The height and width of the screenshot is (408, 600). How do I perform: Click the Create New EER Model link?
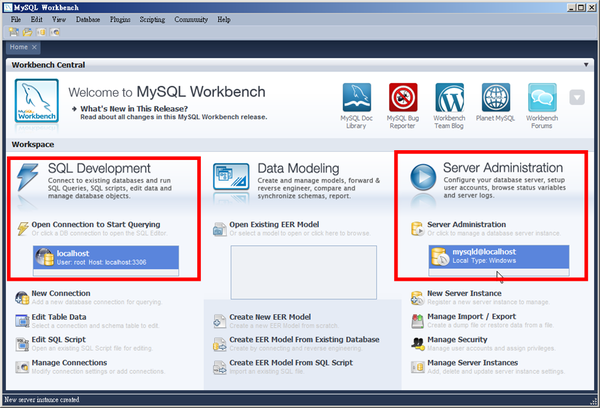tap(270, 317)
